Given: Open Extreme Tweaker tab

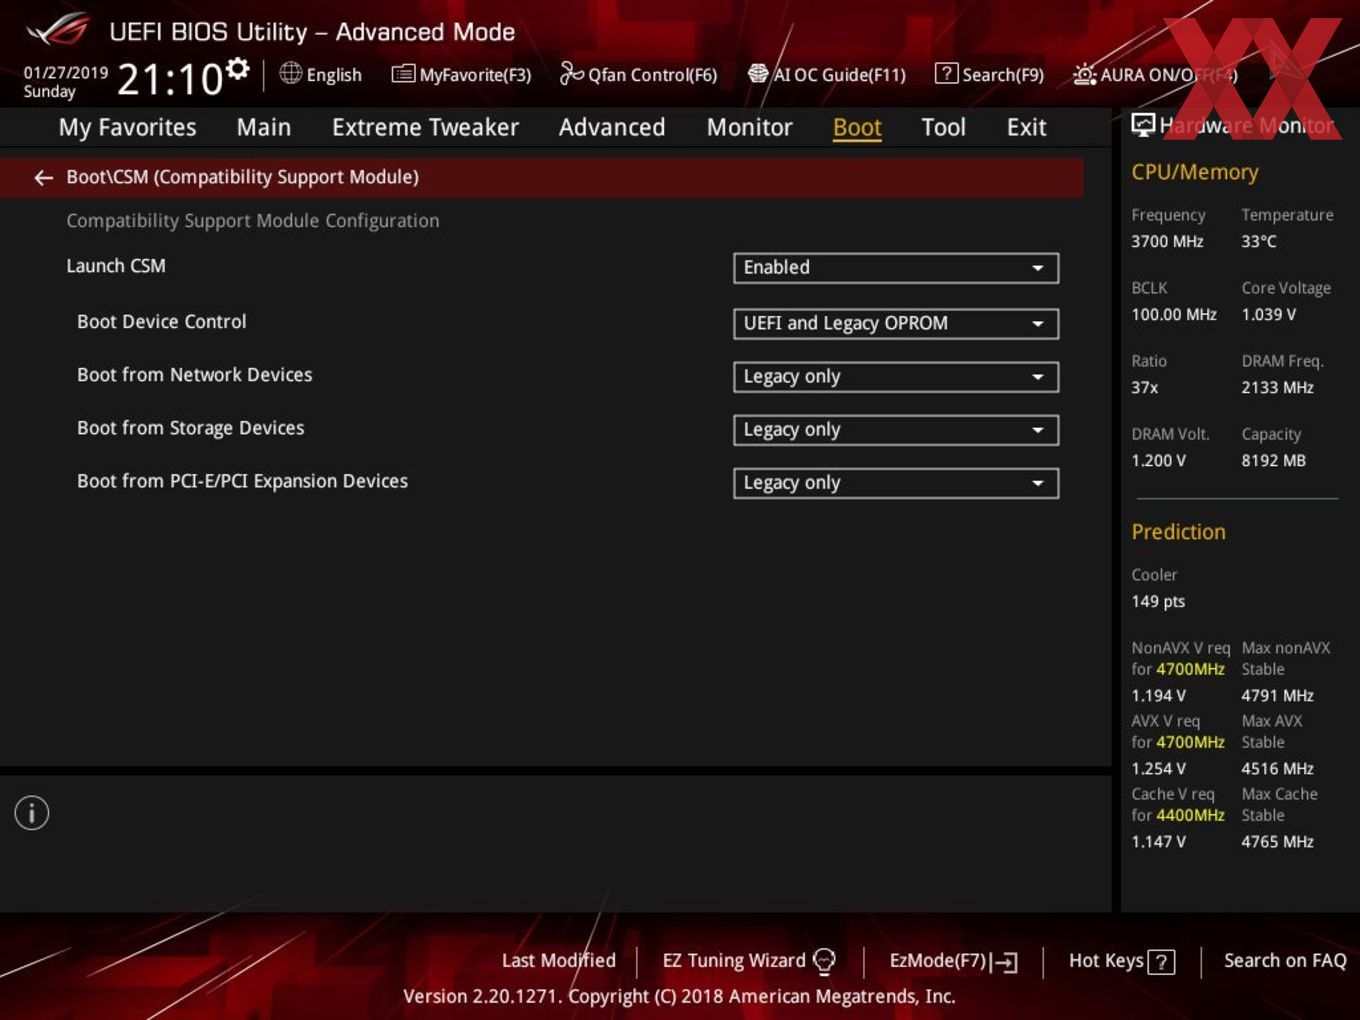Looking at the screenshot, I should point(425,128).
